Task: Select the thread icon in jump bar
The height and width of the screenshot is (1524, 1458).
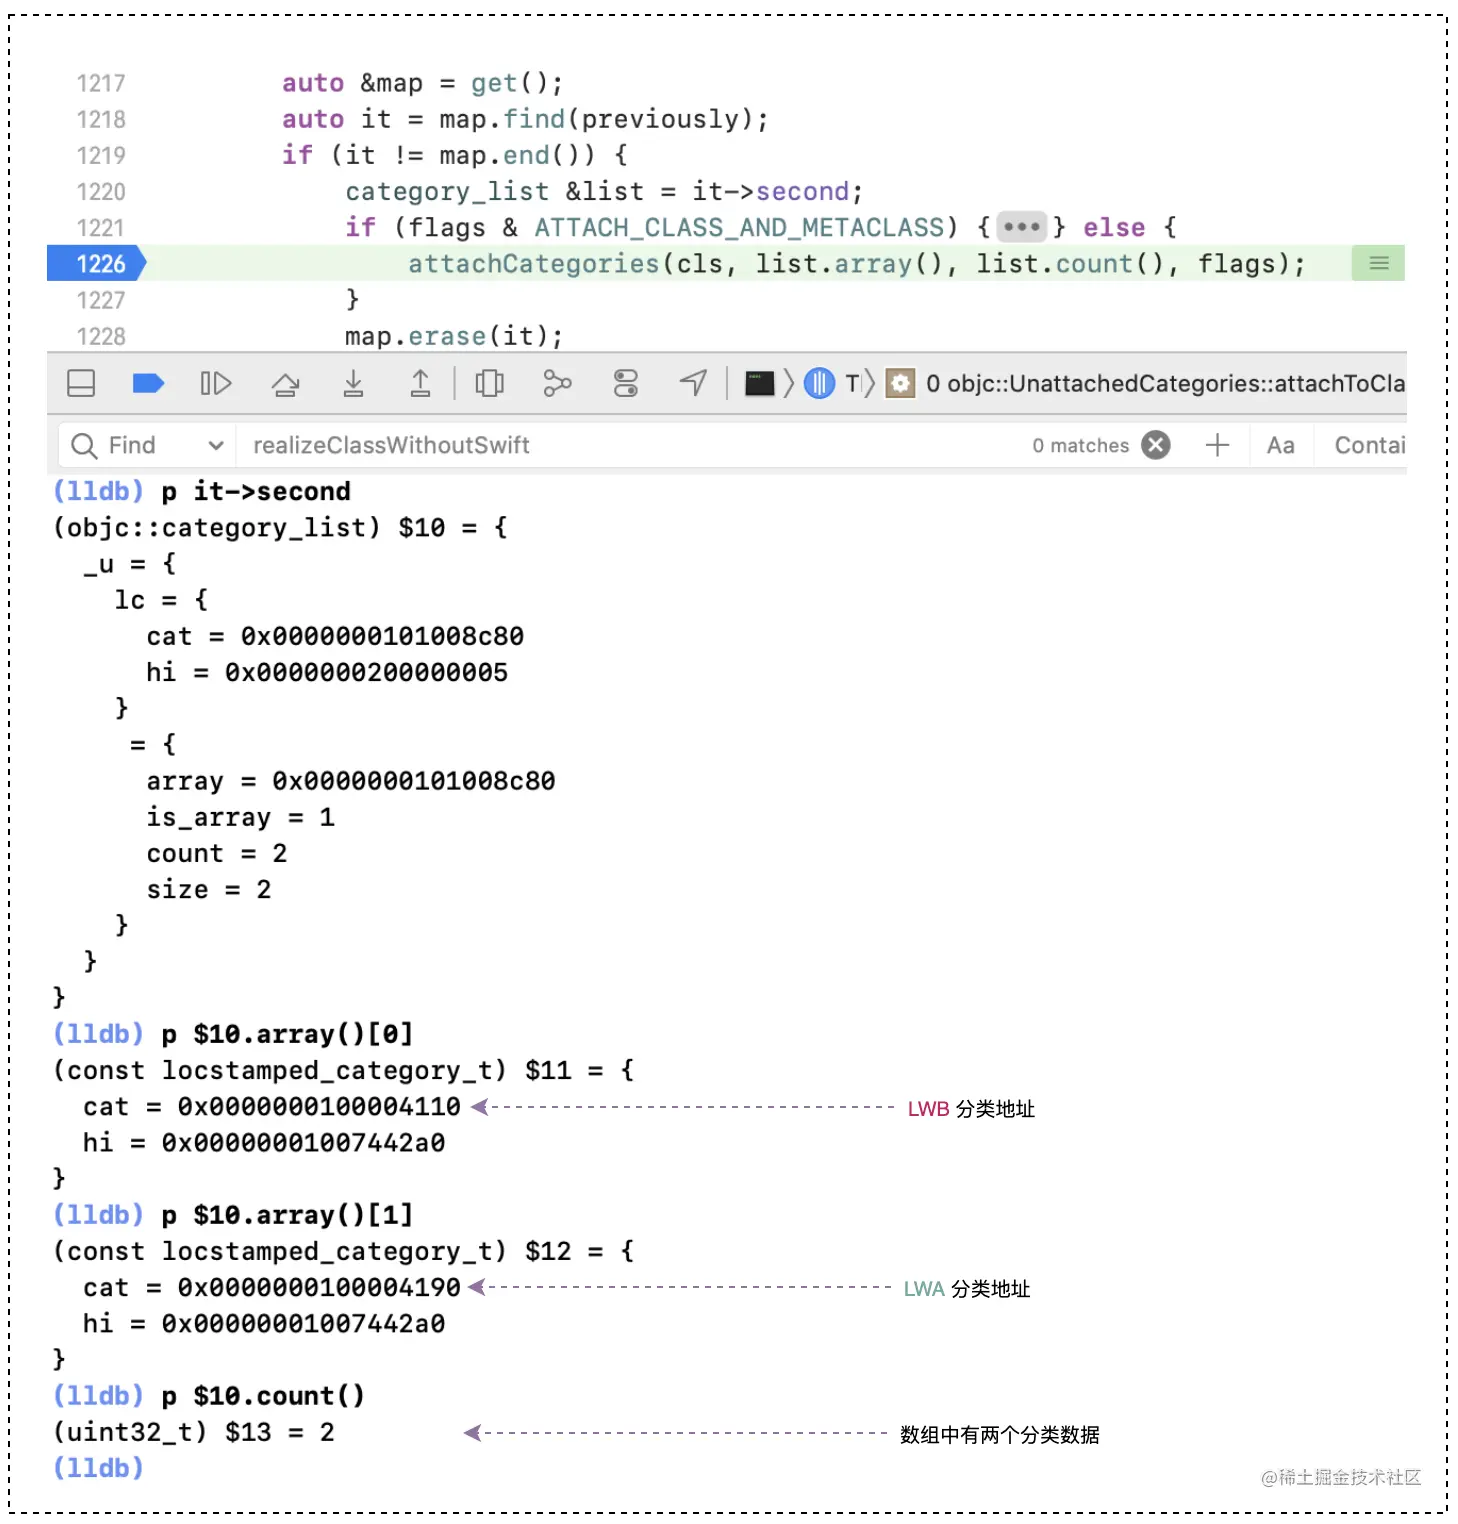Action: coord(819,384)
